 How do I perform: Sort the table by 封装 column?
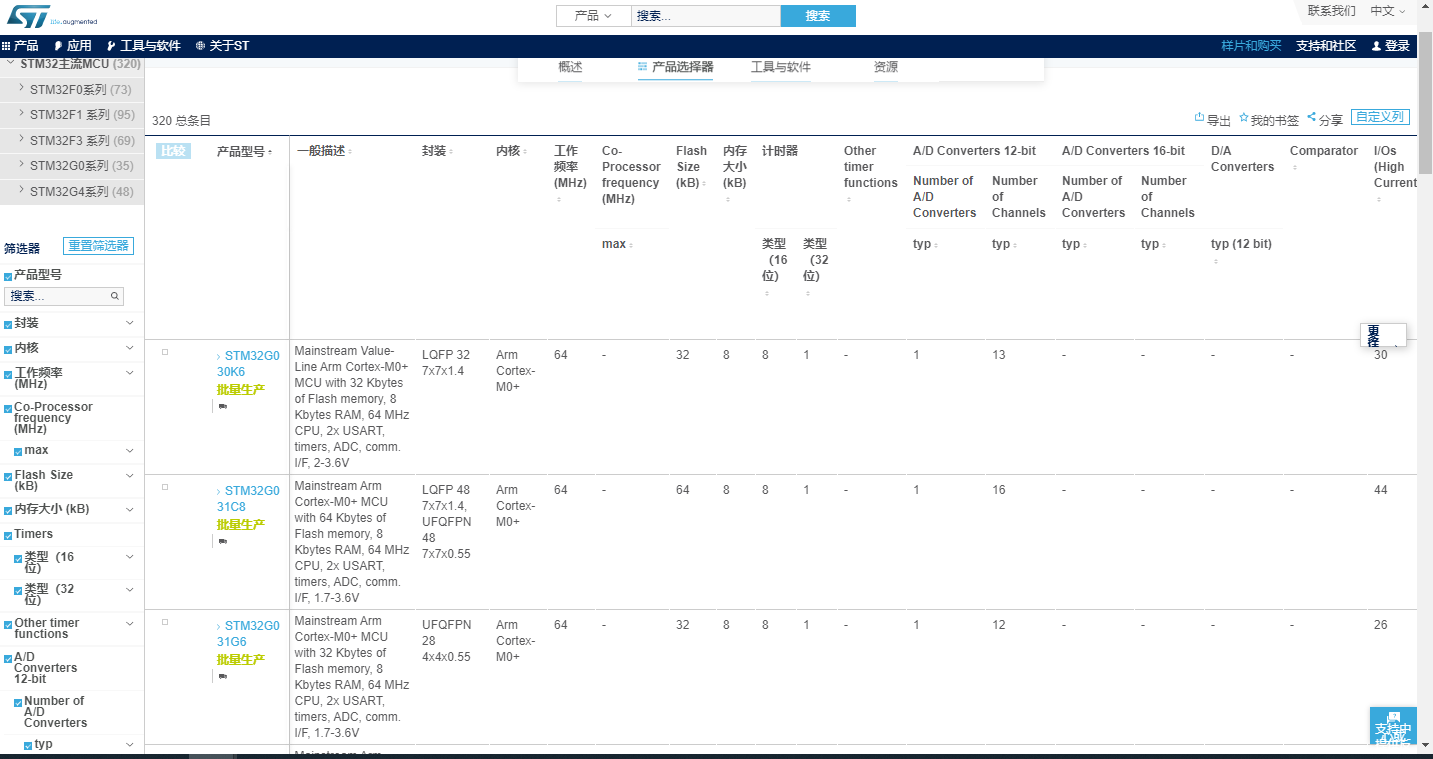tap(451, 152)
